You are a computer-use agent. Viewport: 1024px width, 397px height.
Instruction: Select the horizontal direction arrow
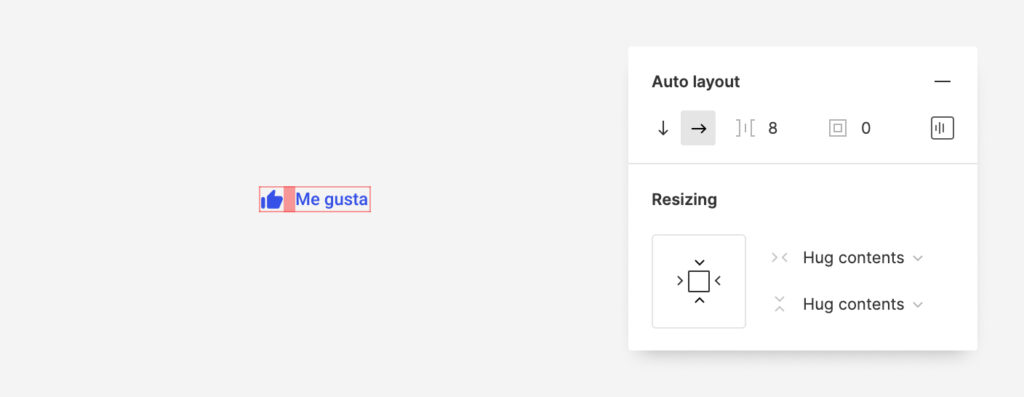[698, 129]
